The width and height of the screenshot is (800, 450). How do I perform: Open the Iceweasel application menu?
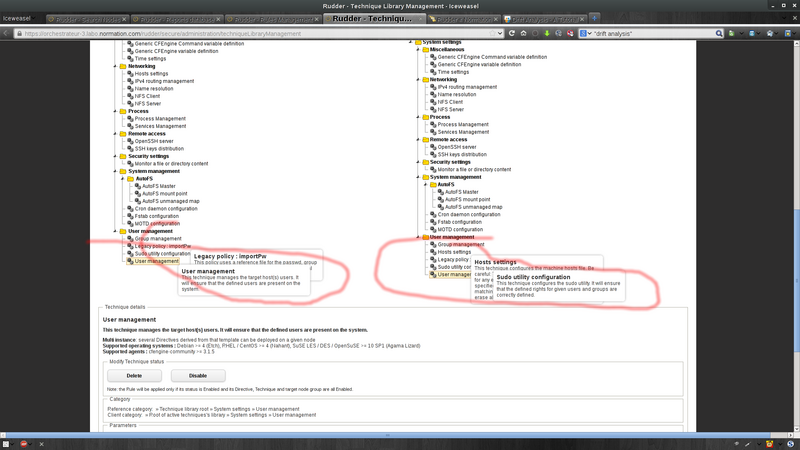[x=18, y=18]
